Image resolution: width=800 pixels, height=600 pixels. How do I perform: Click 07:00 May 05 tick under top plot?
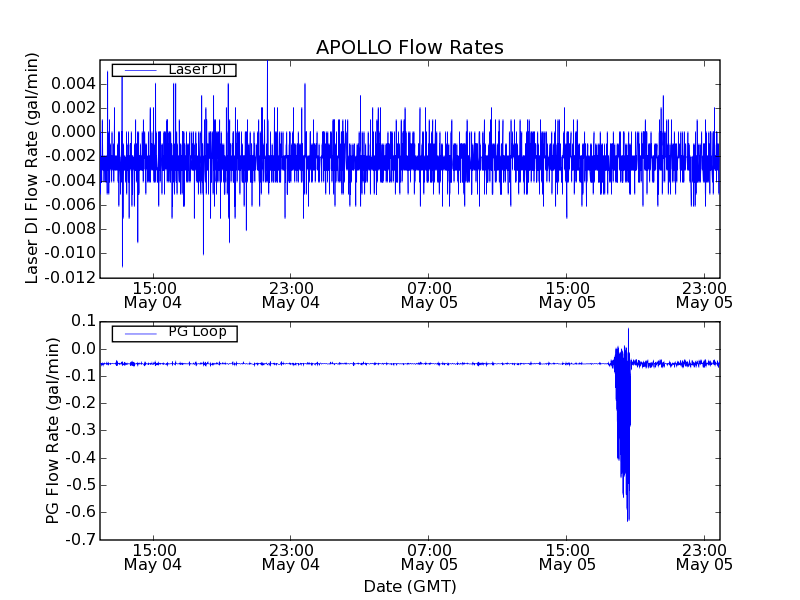point(428,293)
